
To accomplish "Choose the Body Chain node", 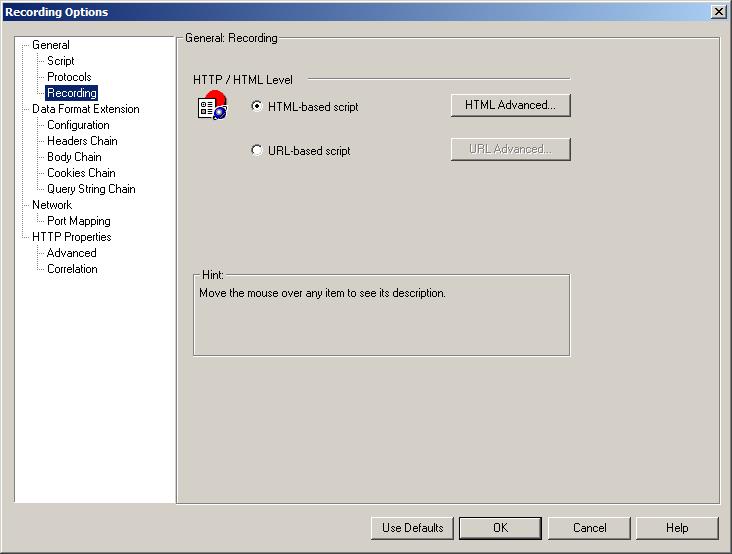I will tap(74, 157).
